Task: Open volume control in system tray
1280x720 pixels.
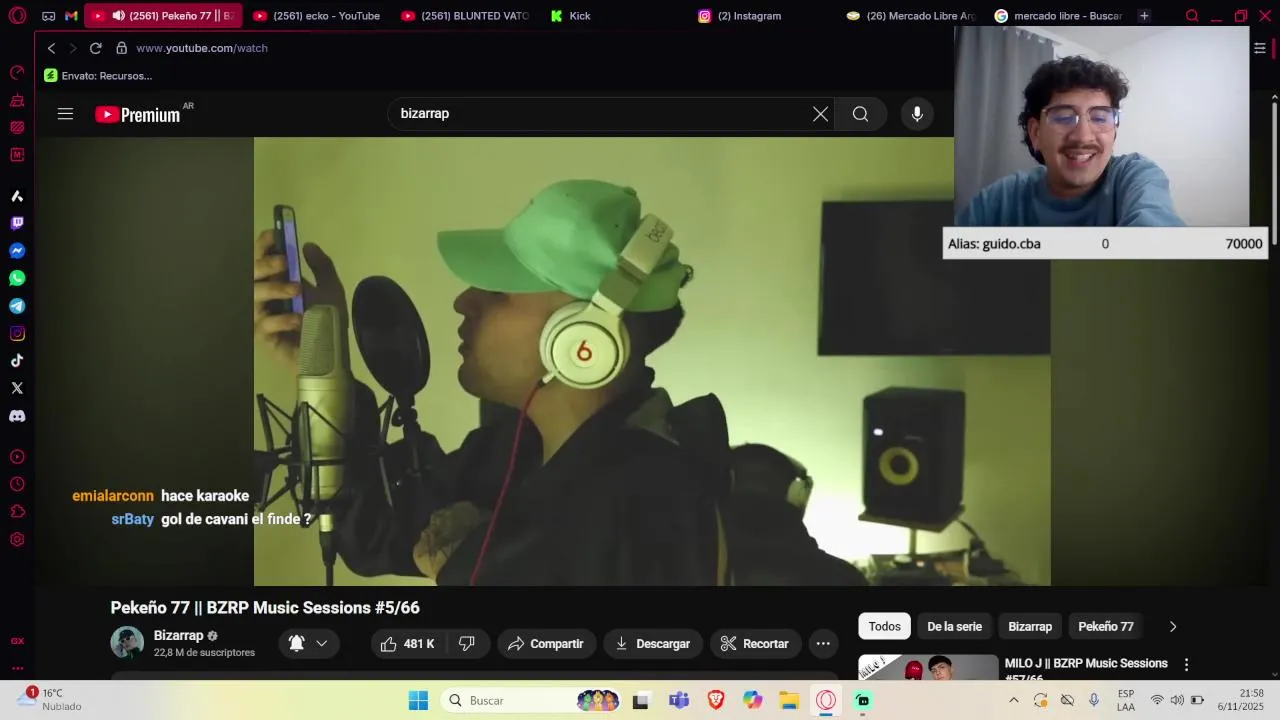Action: coord(1177,700)
